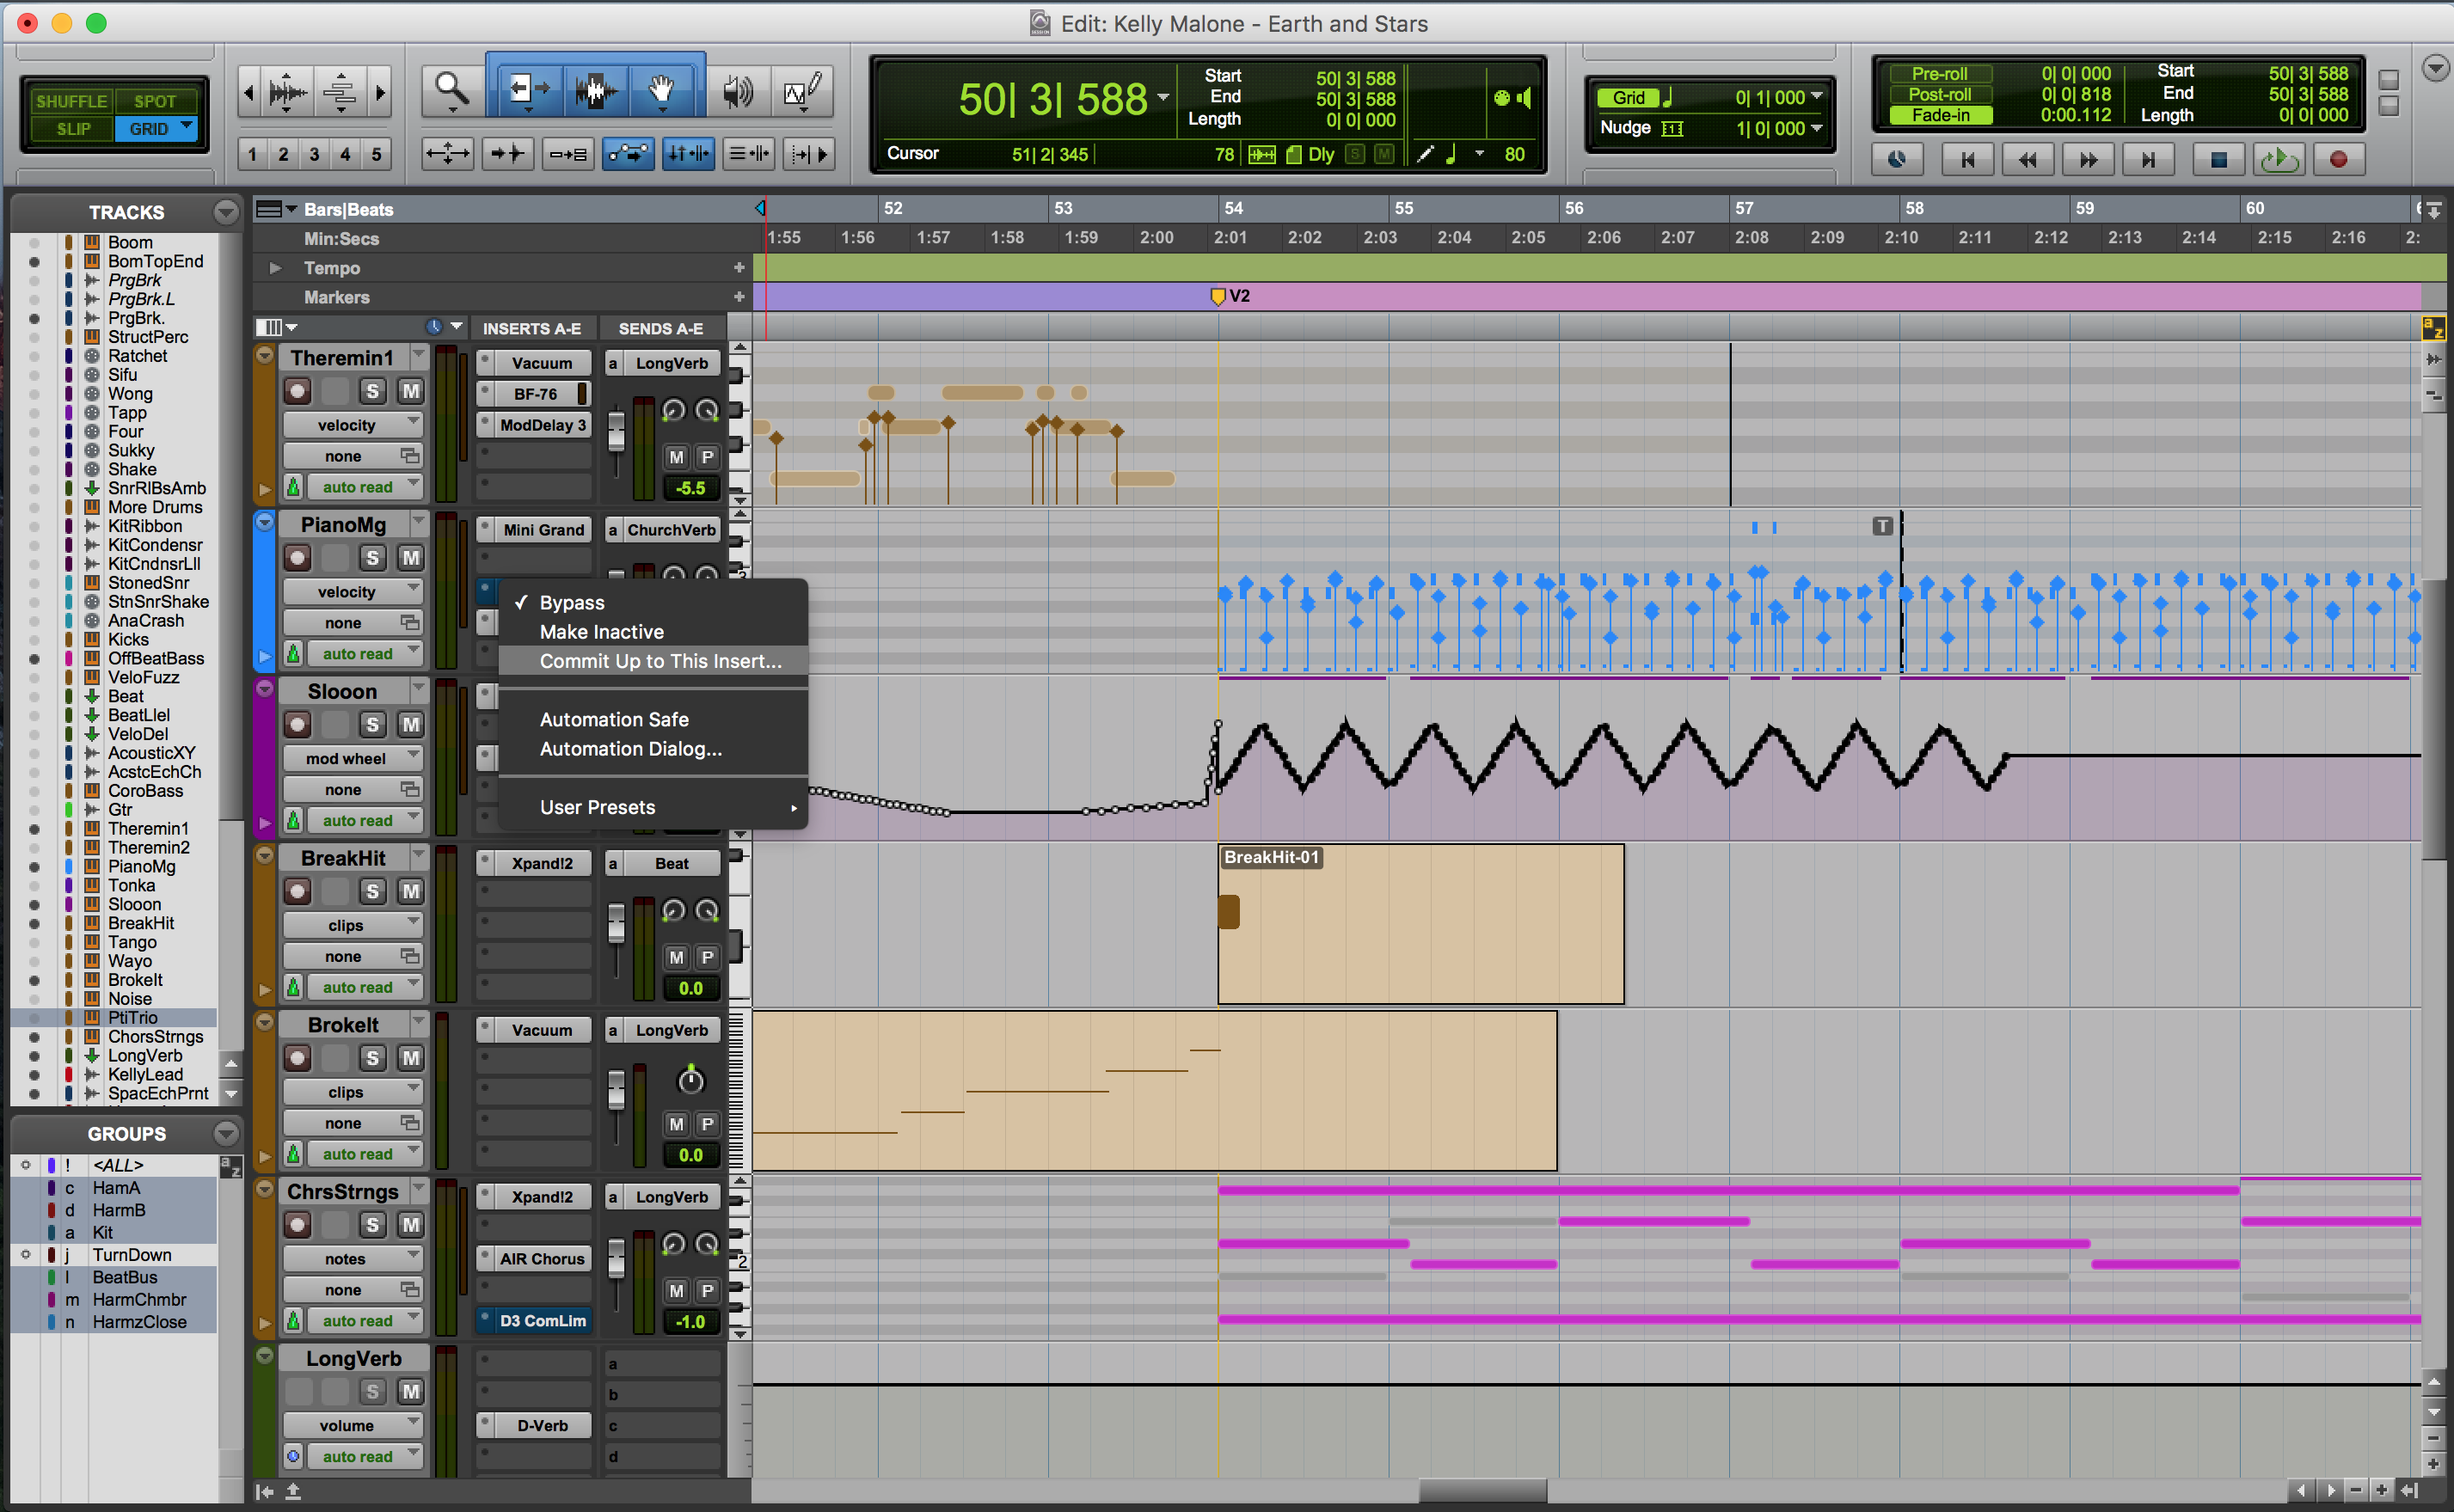This screenshot has width=2454, height=1512.
Task: Adjust BreakHit send fader
Action: [x=616, y=924]
